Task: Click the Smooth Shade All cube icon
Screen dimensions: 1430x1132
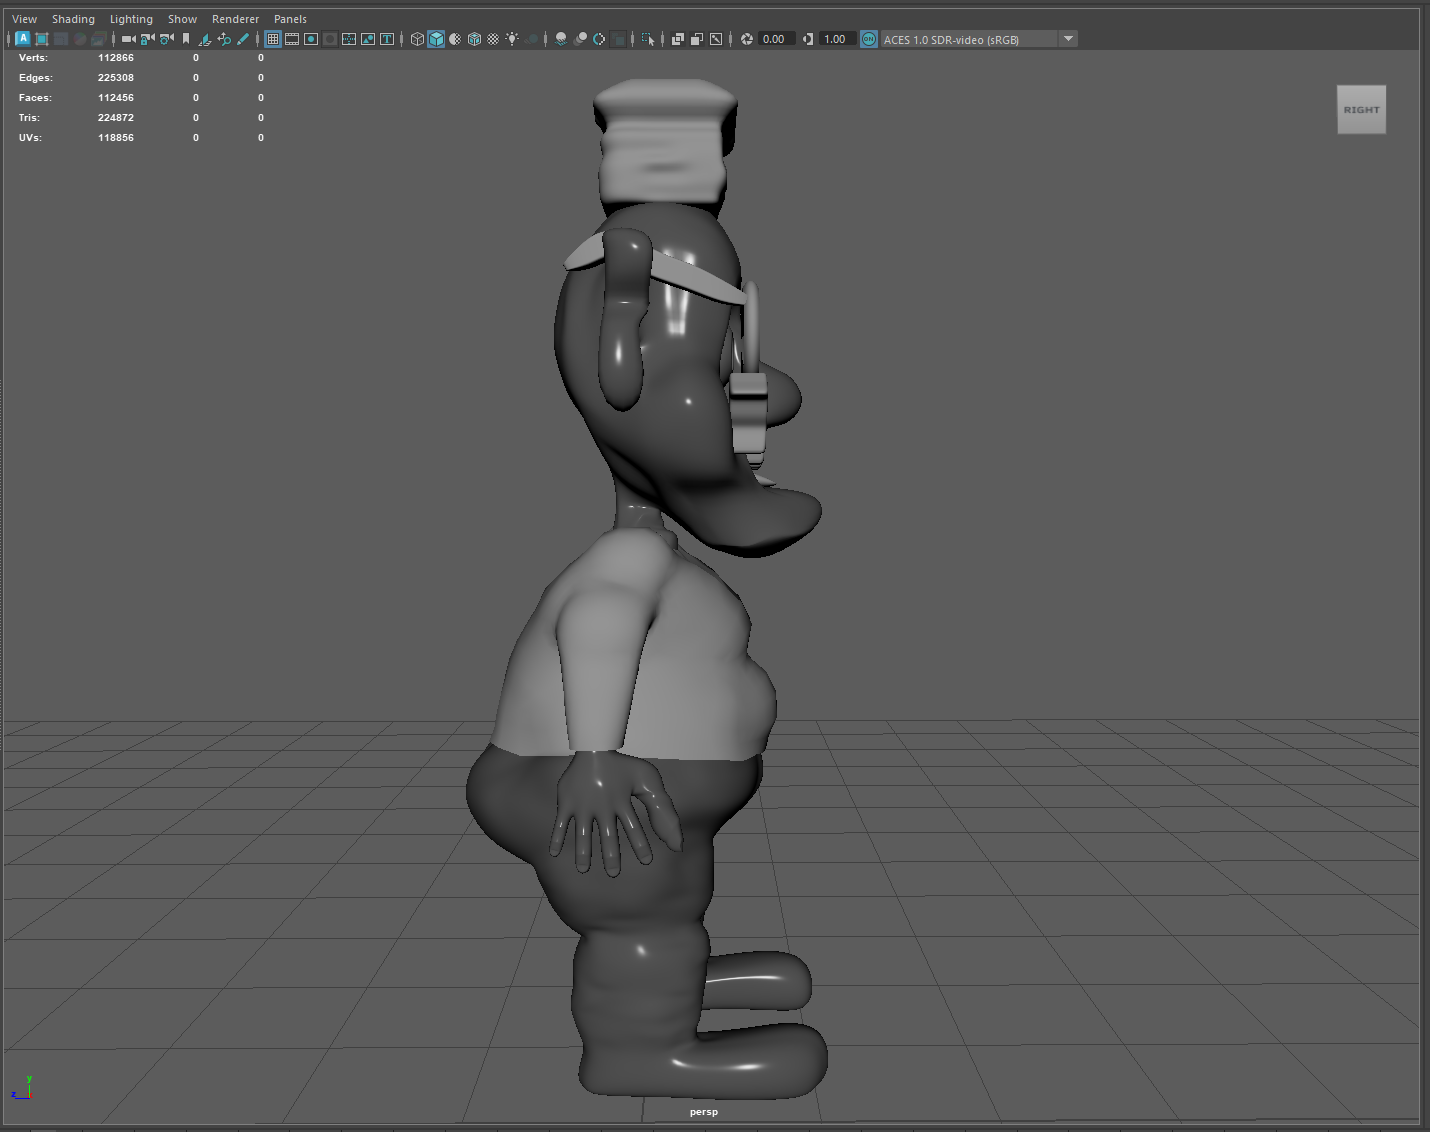Action: tap(436, 39)
